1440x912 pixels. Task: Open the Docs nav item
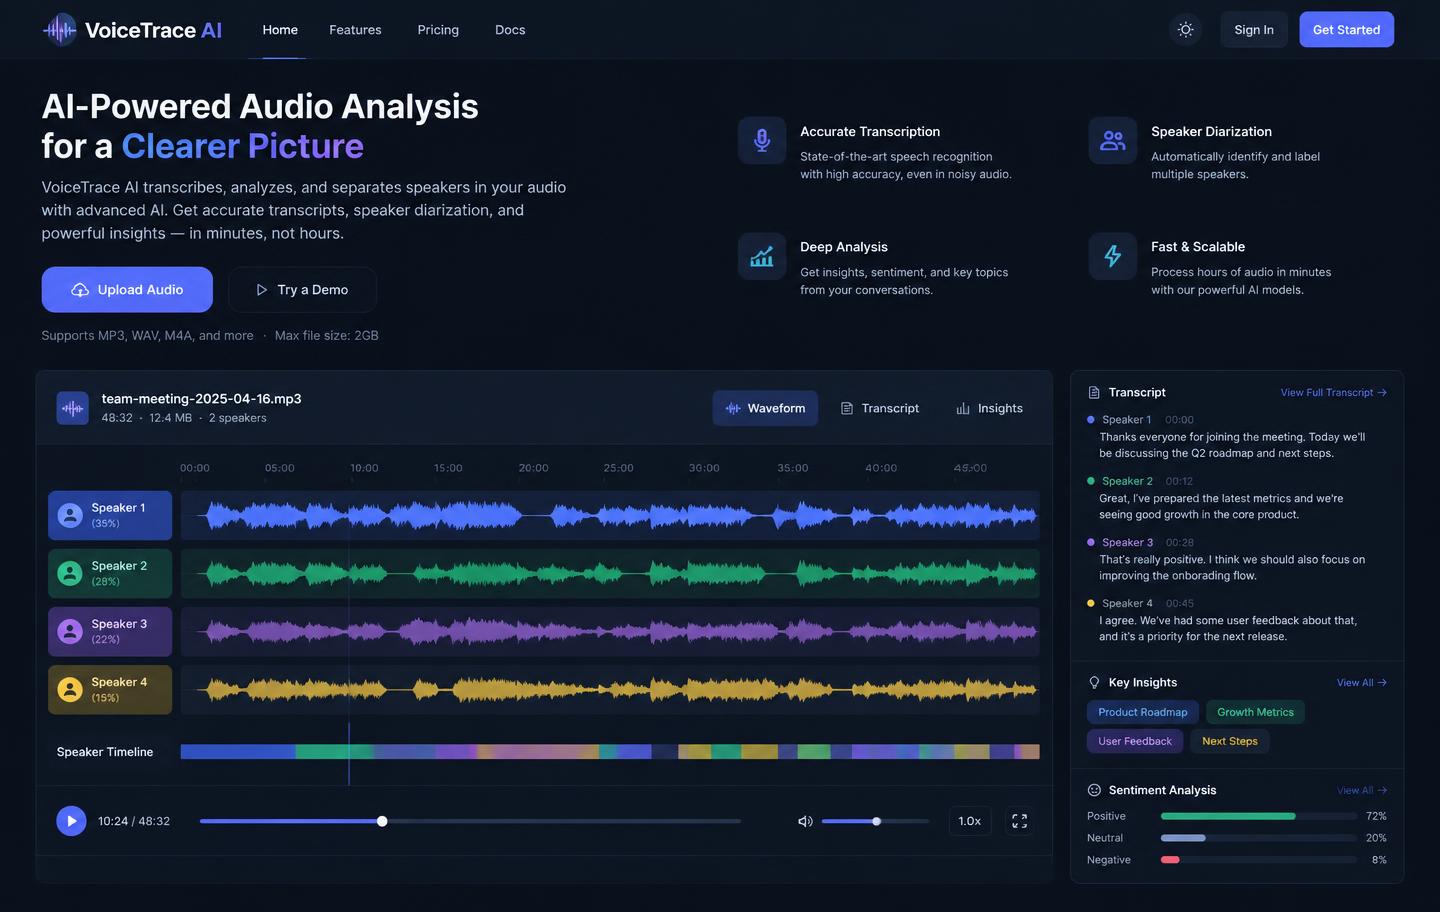[x=510, y=30]
